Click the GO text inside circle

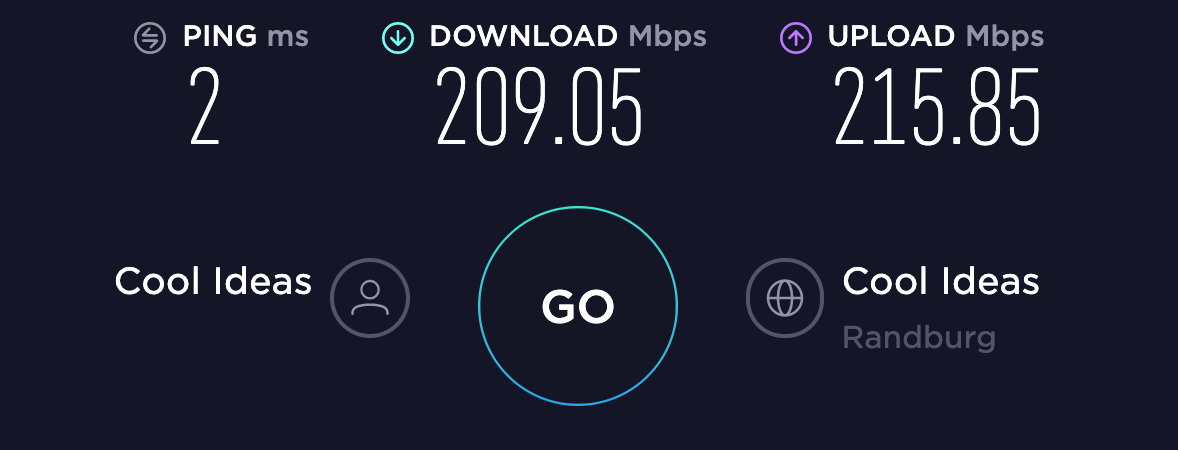(578, 307)
